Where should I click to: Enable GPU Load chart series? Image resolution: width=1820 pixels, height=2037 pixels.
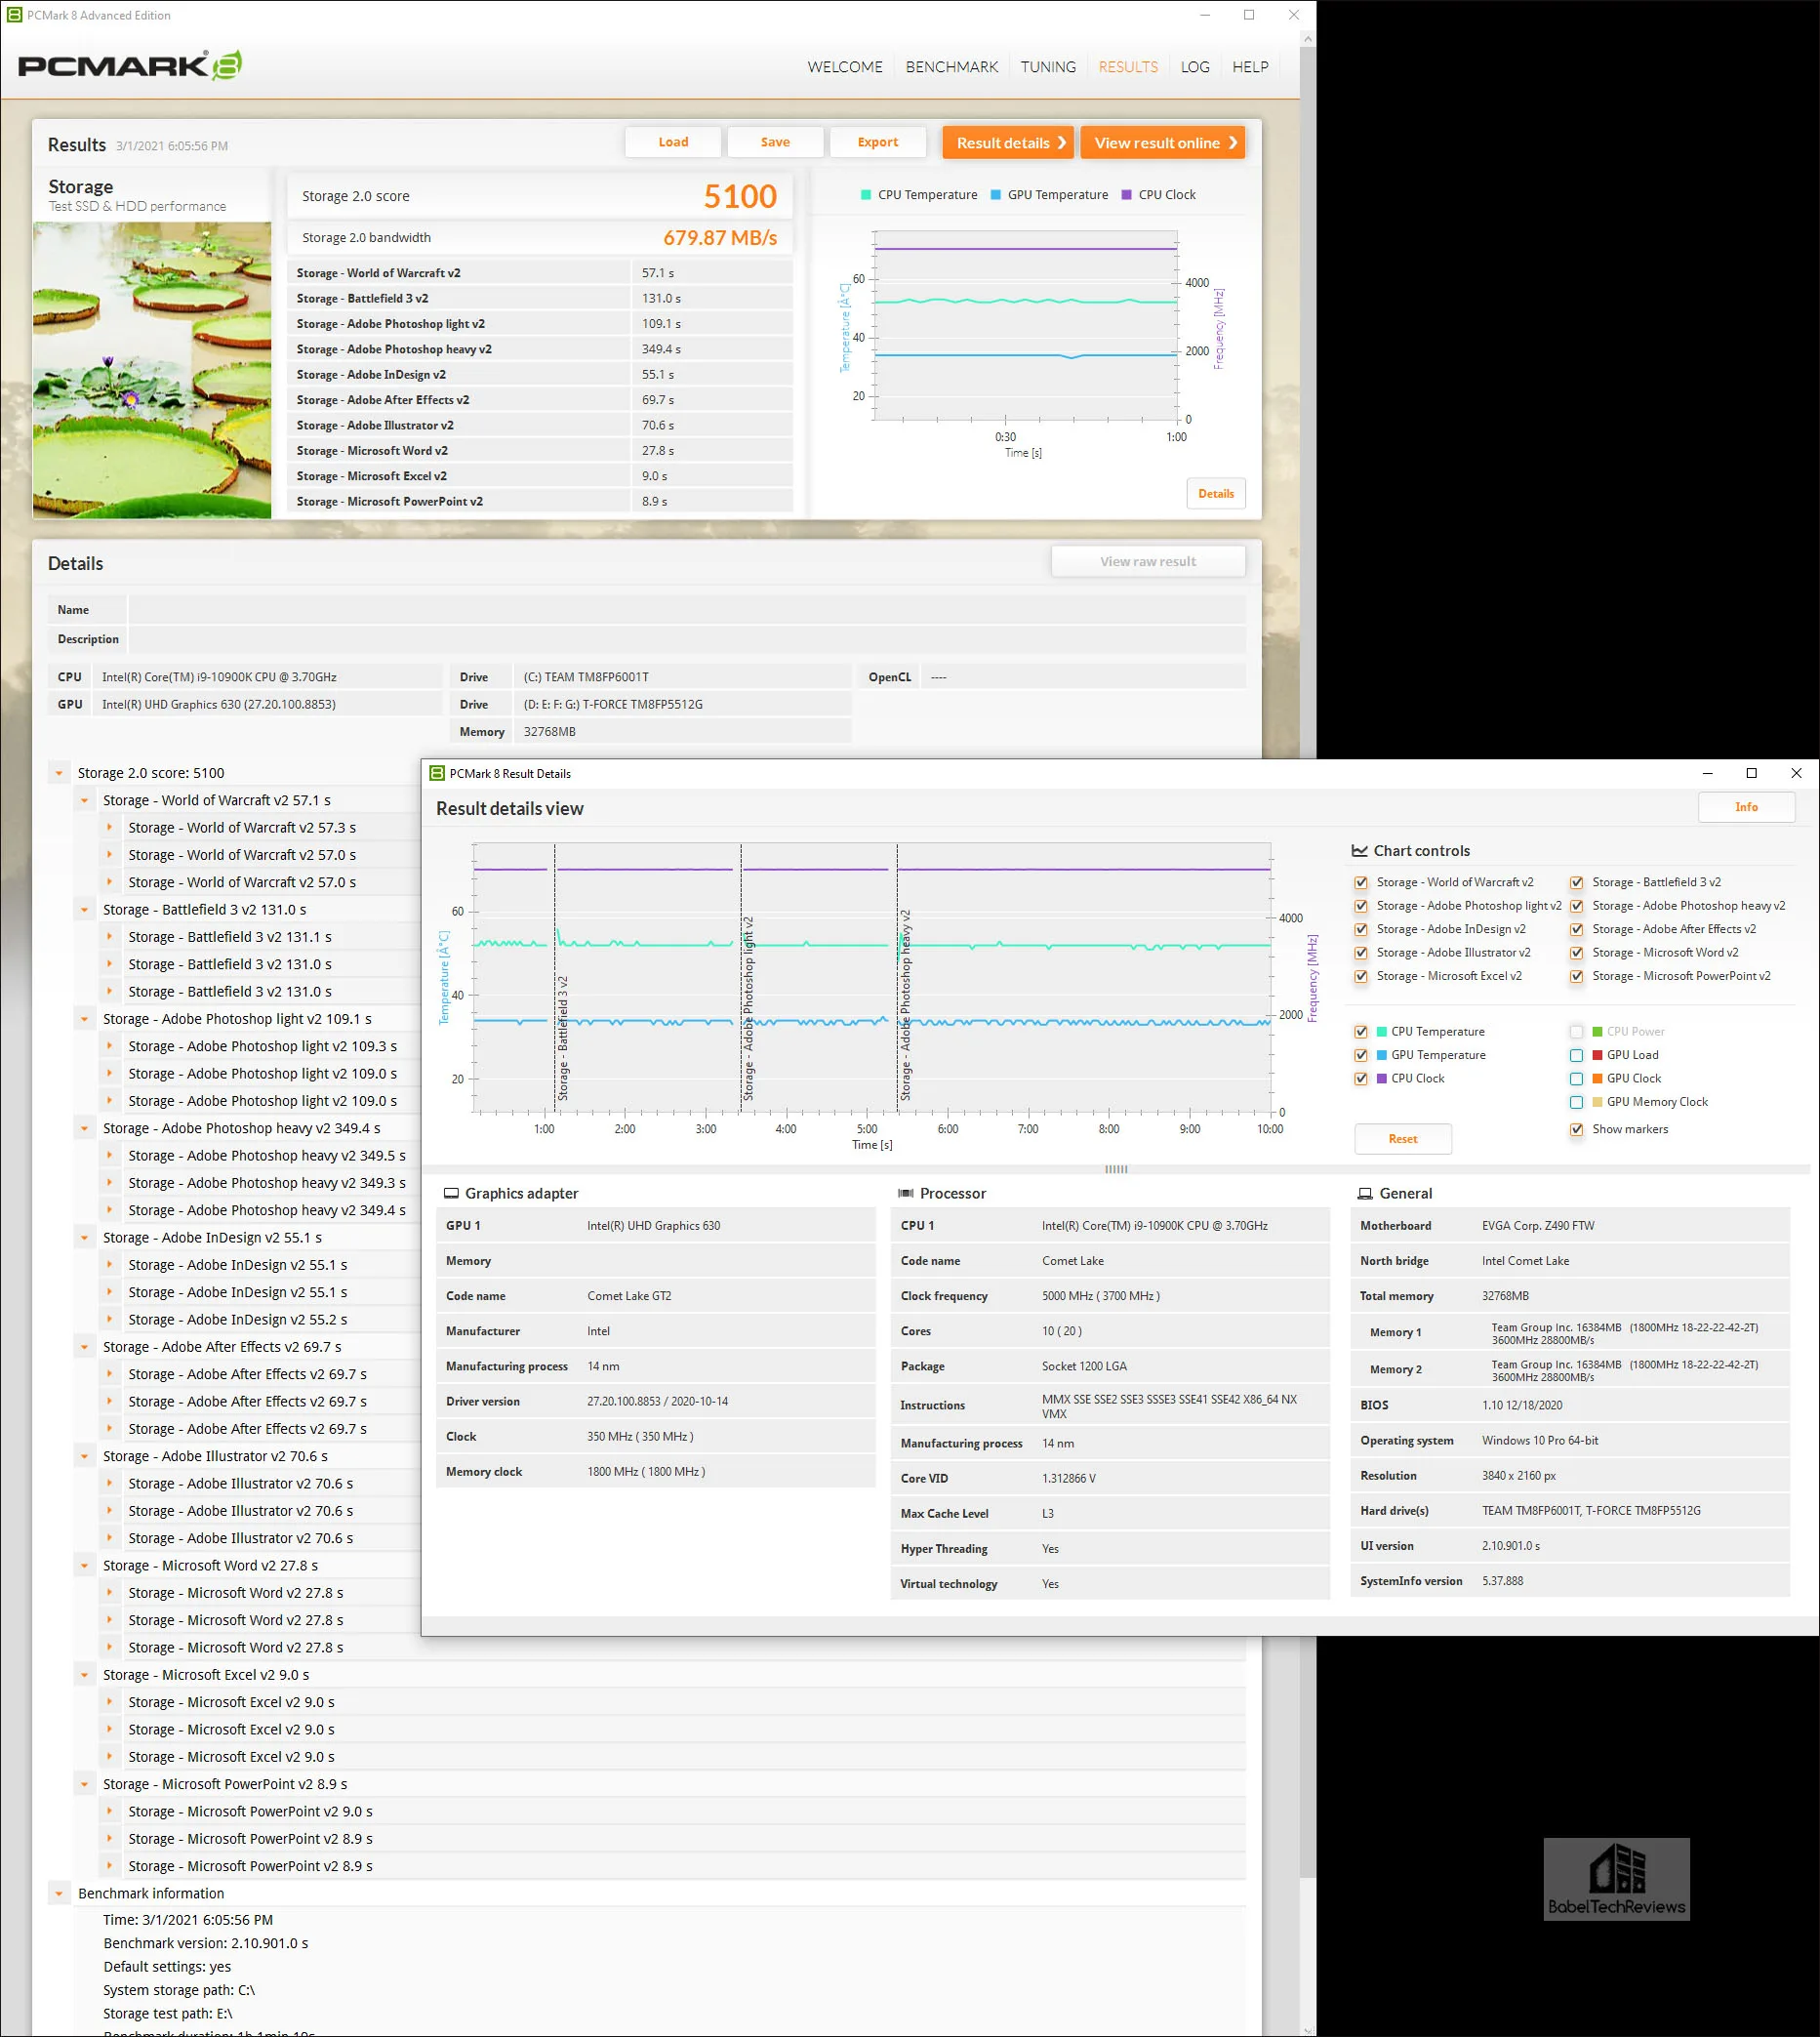coord(1576,1055)
